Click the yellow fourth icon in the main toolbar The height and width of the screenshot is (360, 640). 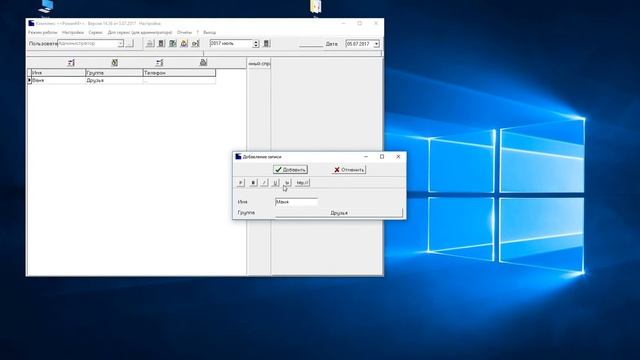184,43
